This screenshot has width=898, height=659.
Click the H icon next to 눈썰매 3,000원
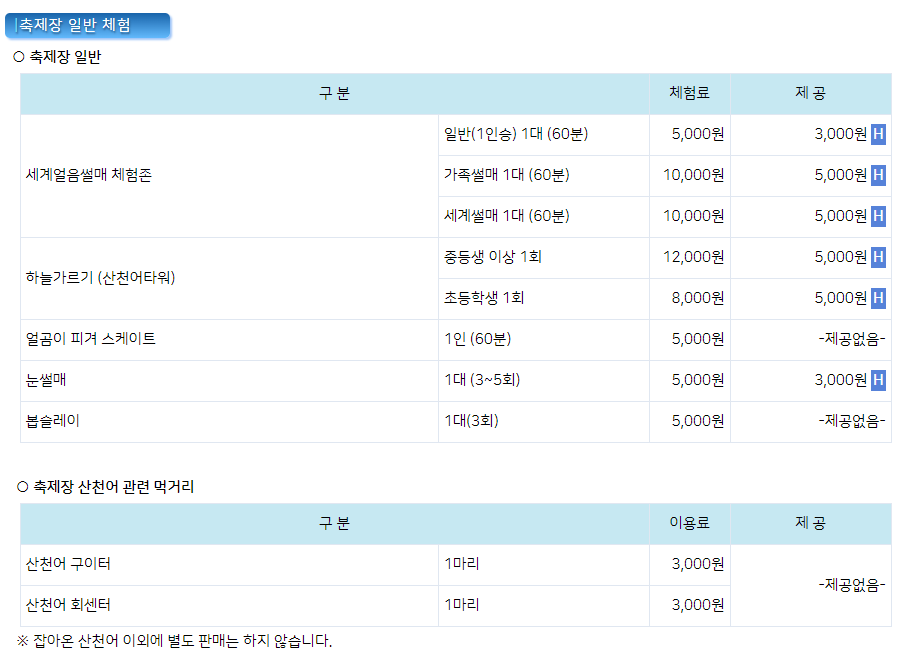pos(878,381)
